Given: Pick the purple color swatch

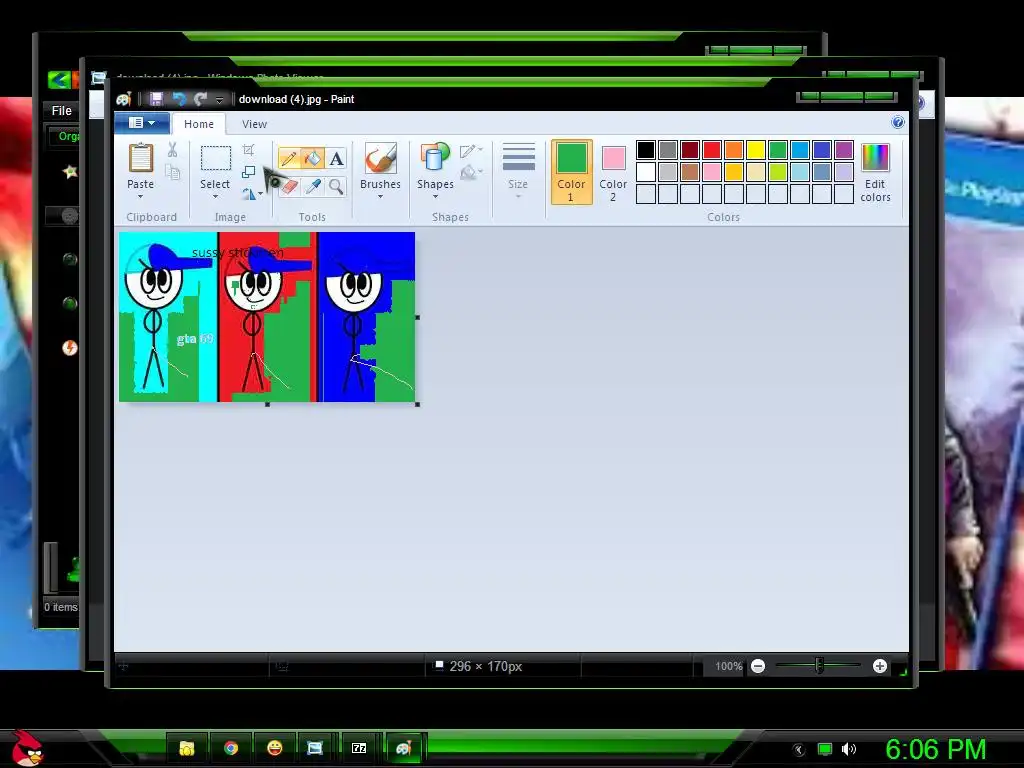Looking at the screenshot, I should click(x=844, y=150).
